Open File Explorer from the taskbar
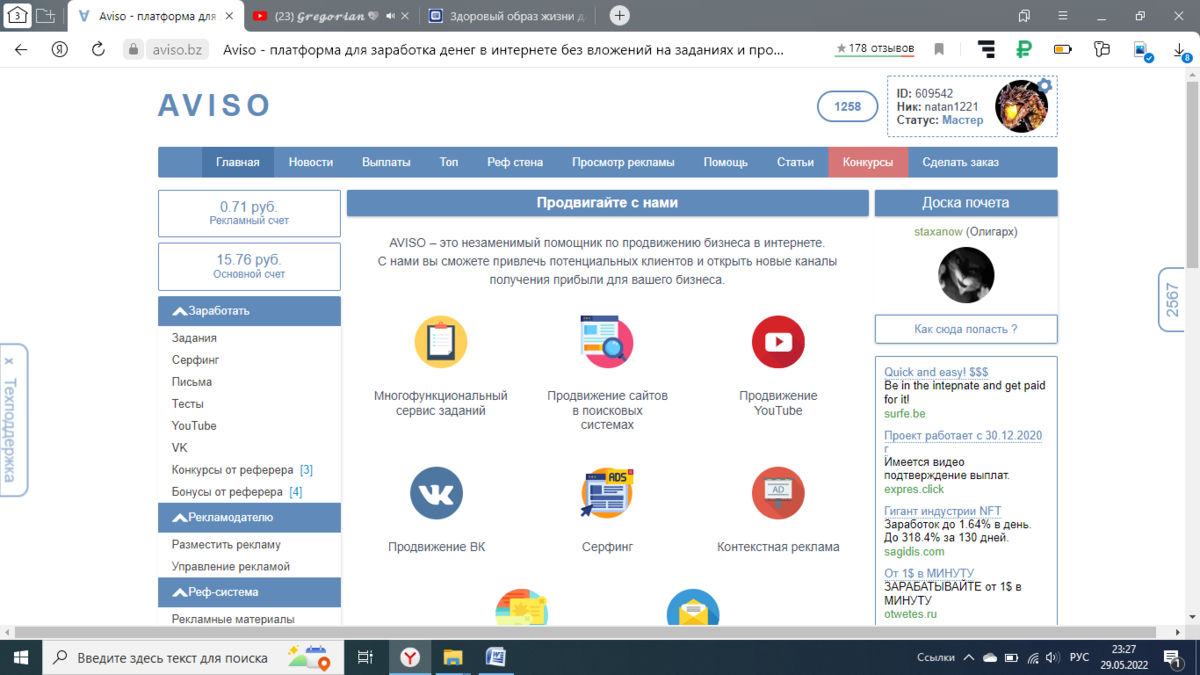 [453, 657]
